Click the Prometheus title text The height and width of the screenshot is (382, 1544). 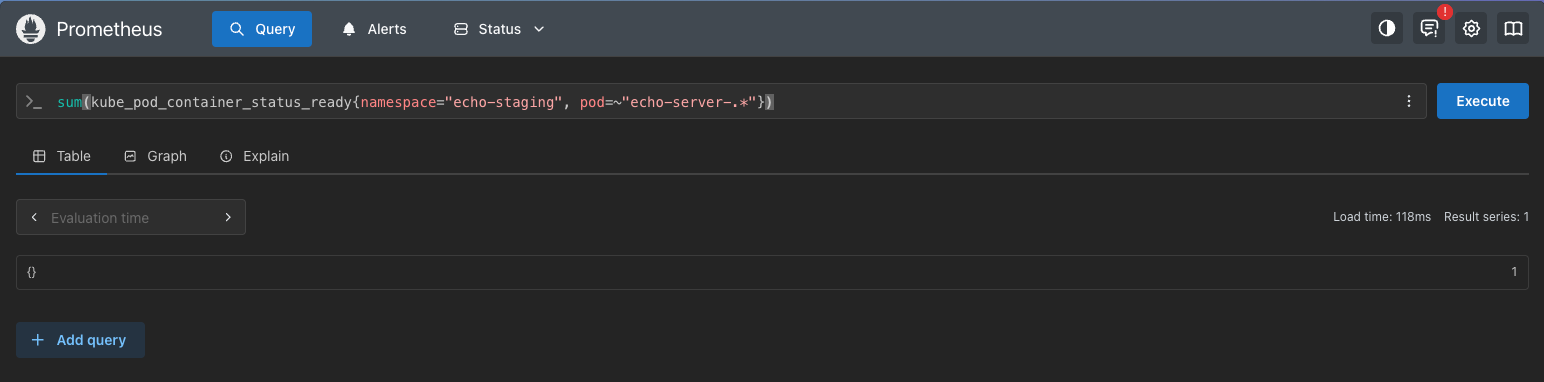point(109,29)
